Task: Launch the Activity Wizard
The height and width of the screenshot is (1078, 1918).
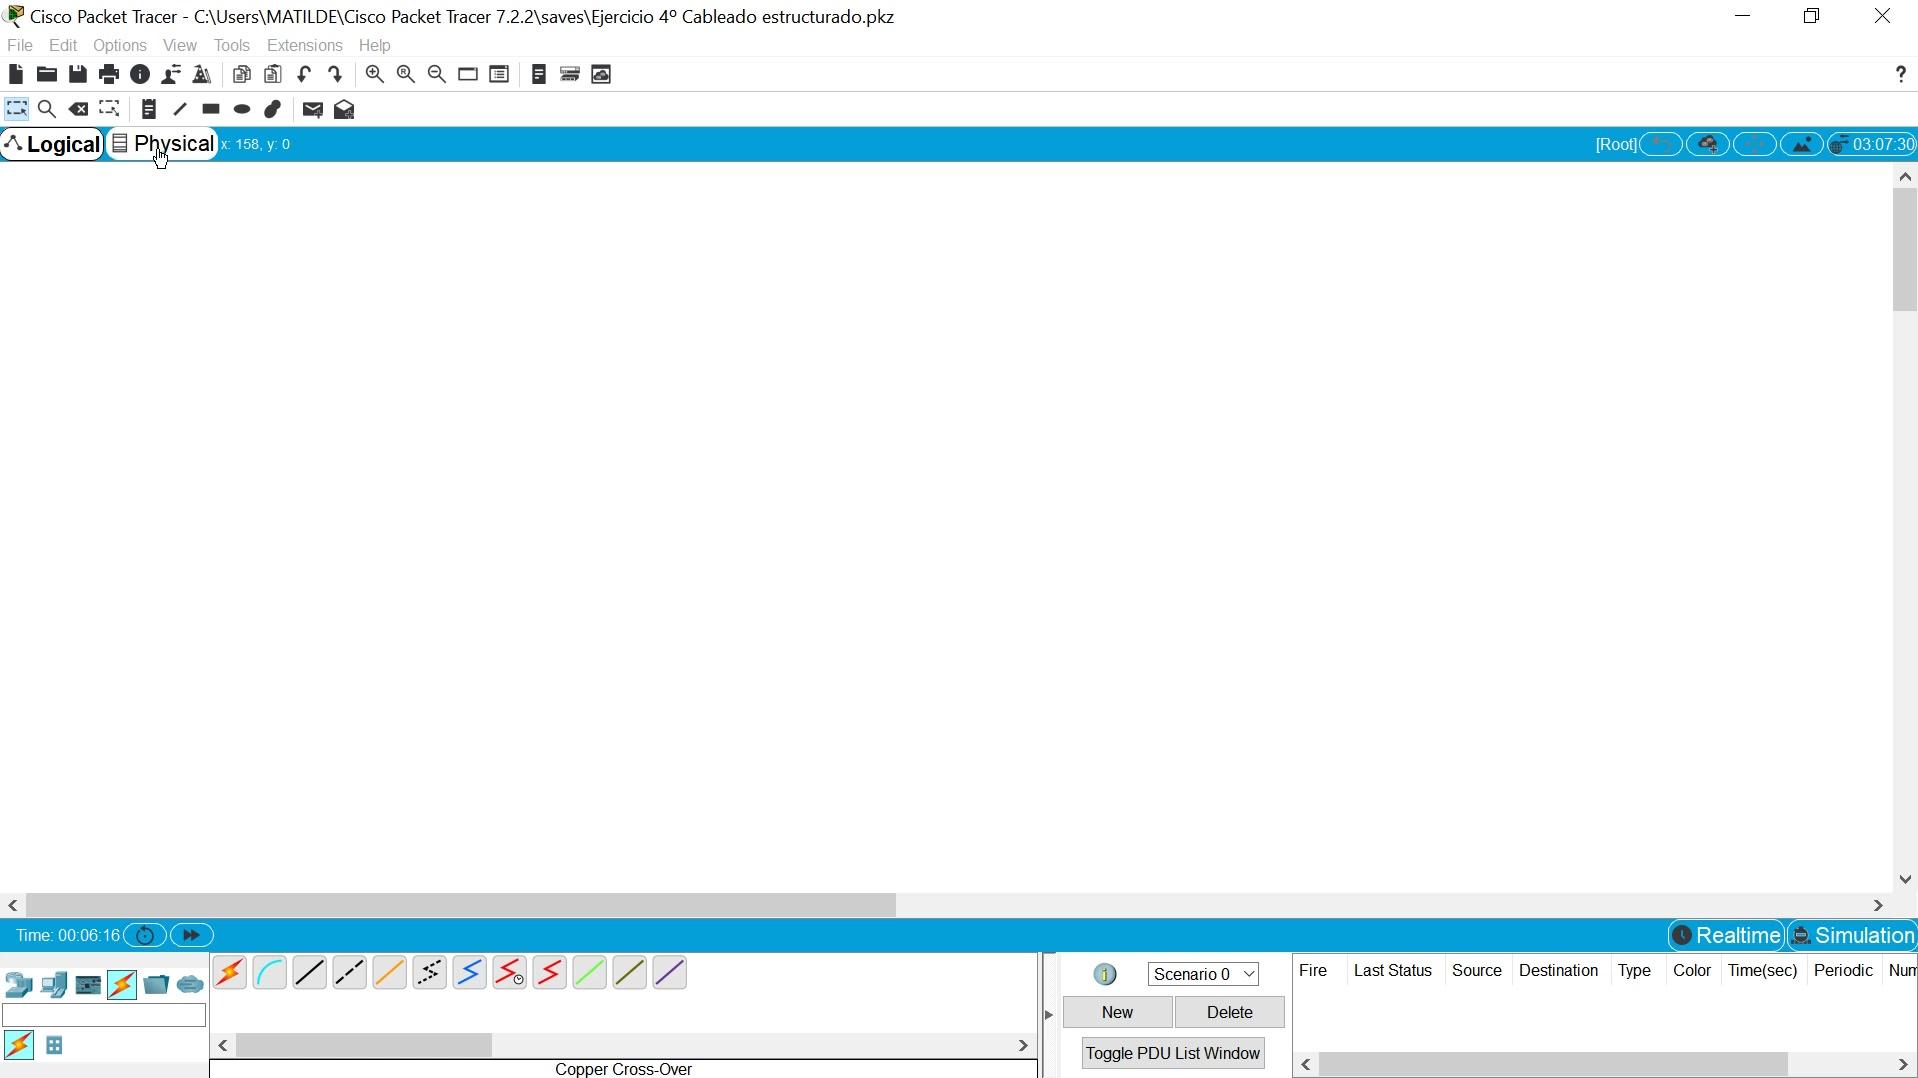Action: (x=203, y=75)
